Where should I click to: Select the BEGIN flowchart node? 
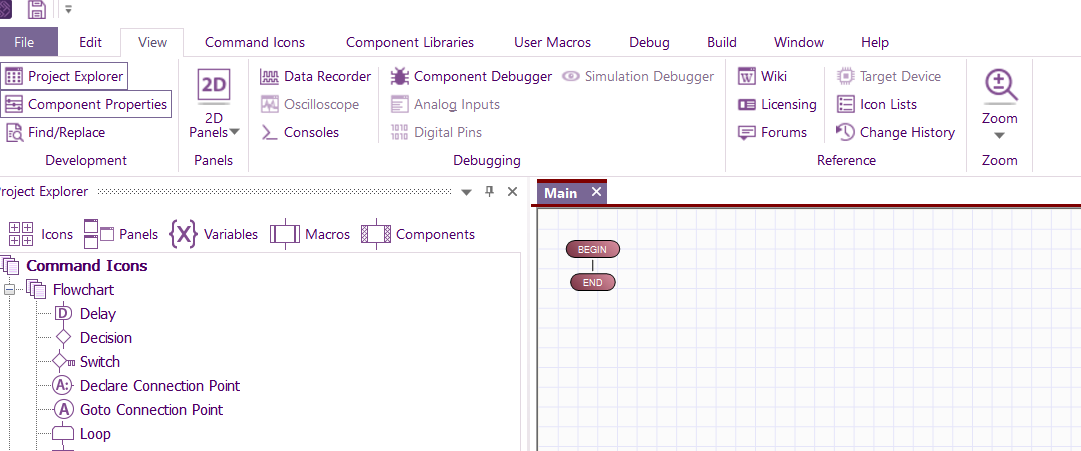(592, 249)
